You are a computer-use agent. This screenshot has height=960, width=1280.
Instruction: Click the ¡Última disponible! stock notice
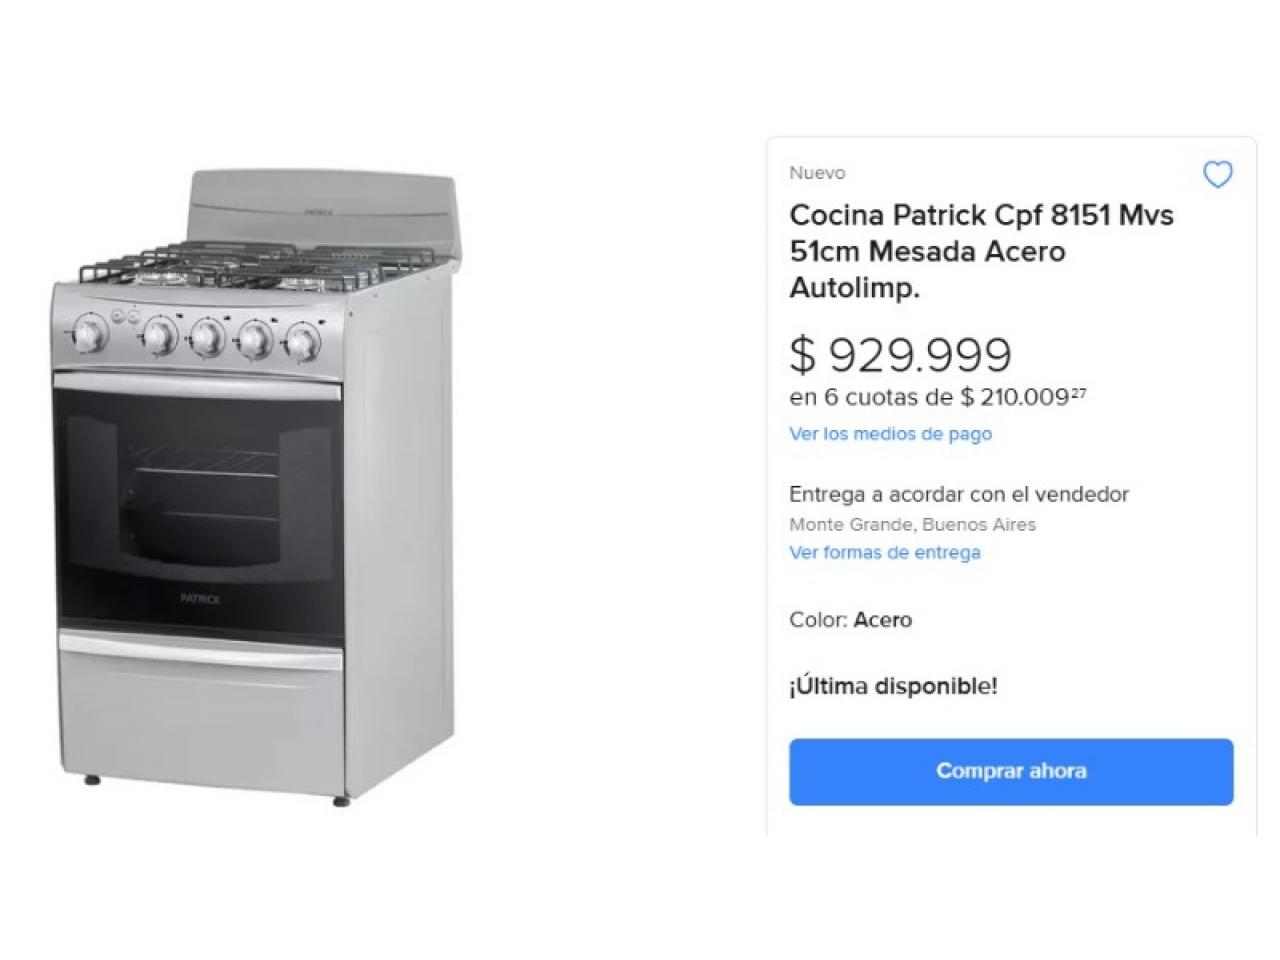(x=893, y=687)
